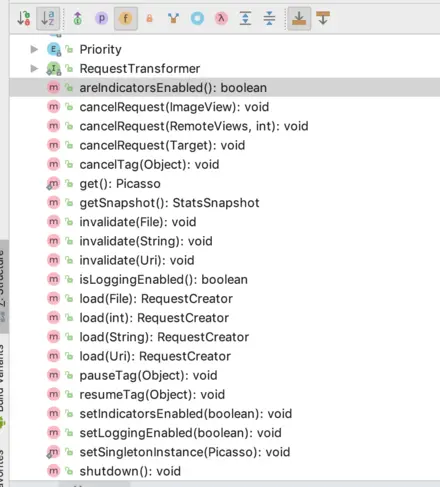Click public visibility icon beside load(Uri)
The width and height of the screenshot is (440, 487).
69,356
